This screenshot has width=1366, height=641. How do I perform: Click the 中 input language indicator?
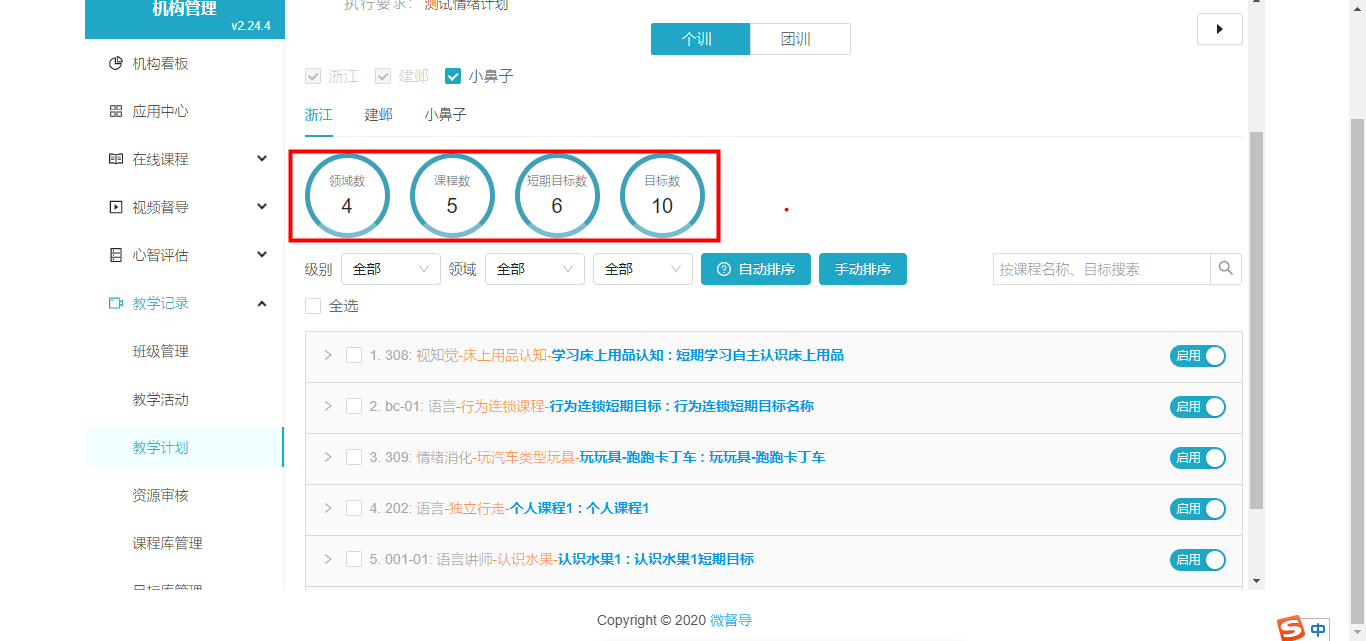[x=1318, y=630]
